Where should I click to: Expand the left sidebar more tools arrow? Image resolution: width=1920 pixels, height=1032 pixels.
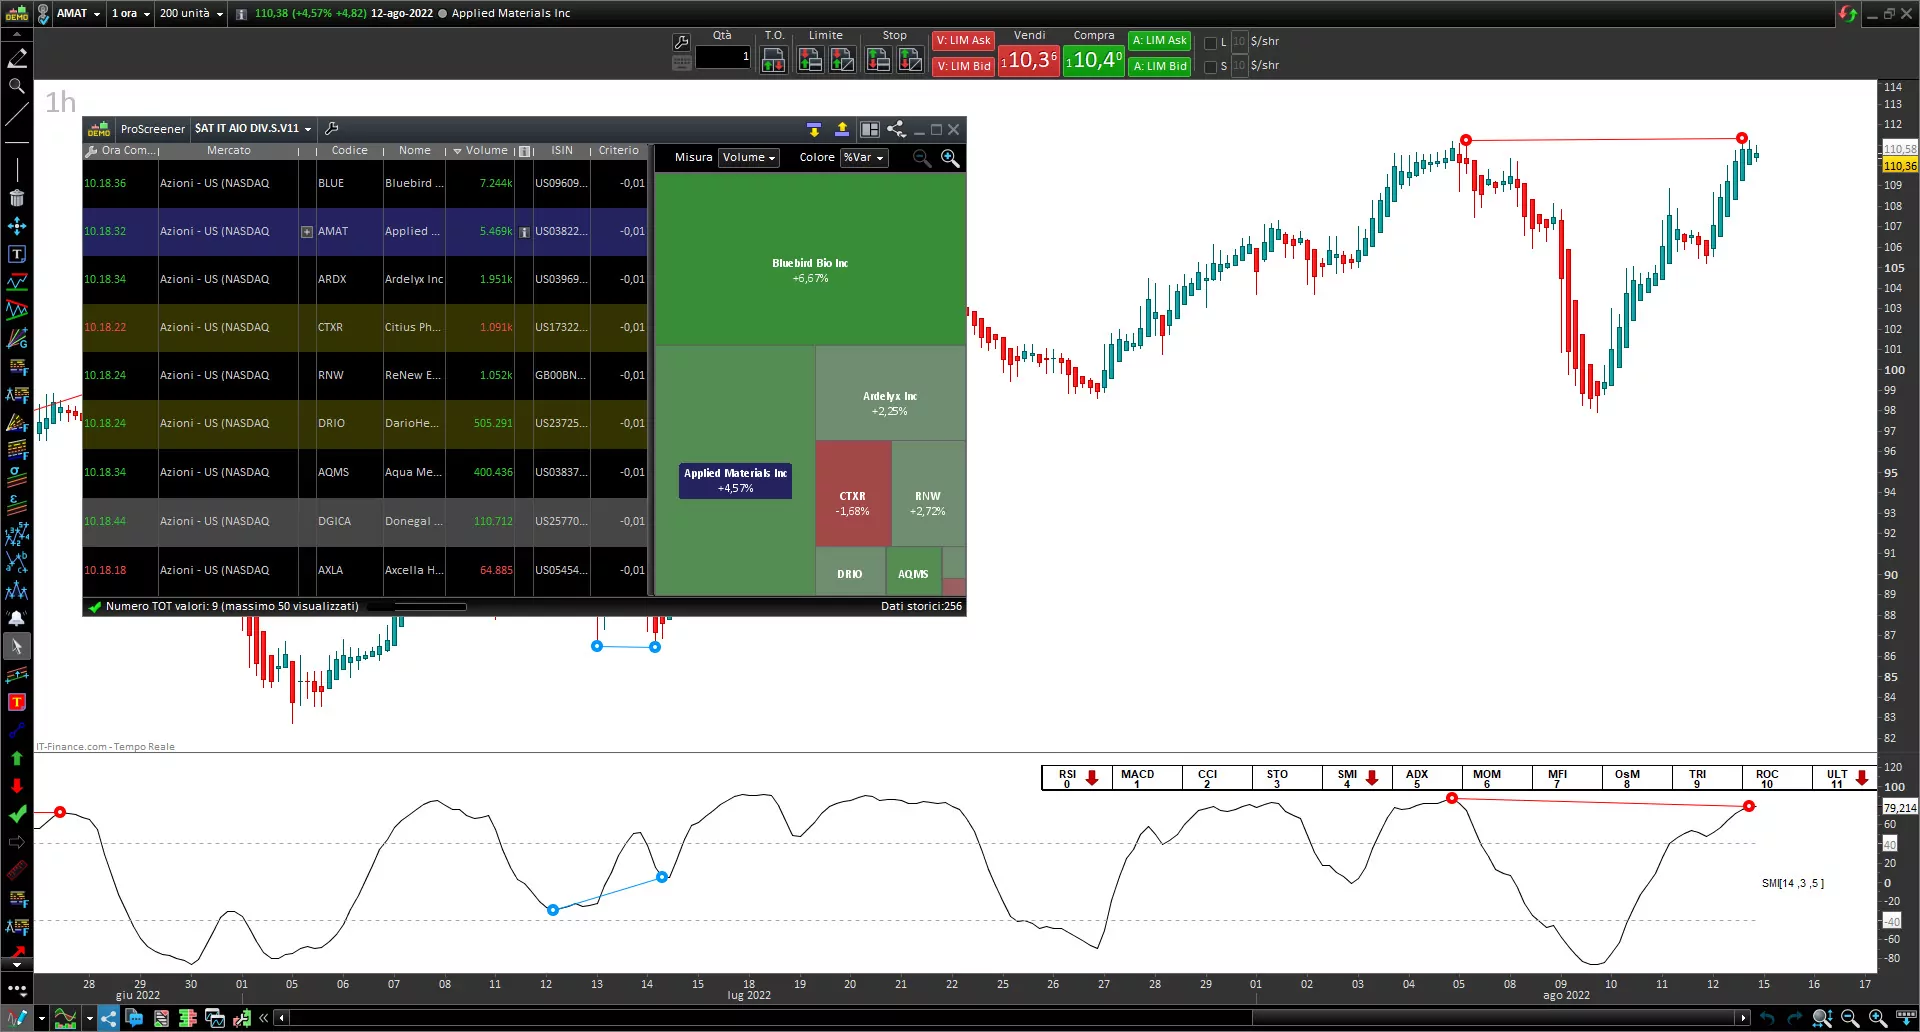click(x=17, y=965)
